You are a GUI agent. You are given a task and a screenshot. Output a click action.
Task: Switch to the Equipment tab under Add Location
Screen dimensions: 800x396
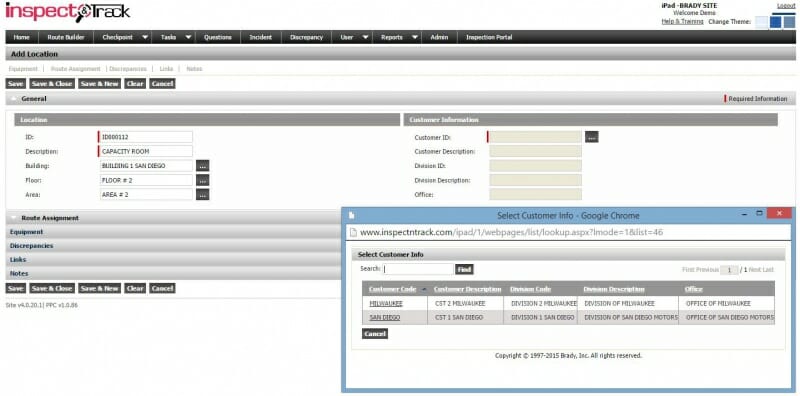(x=23, y=68)
